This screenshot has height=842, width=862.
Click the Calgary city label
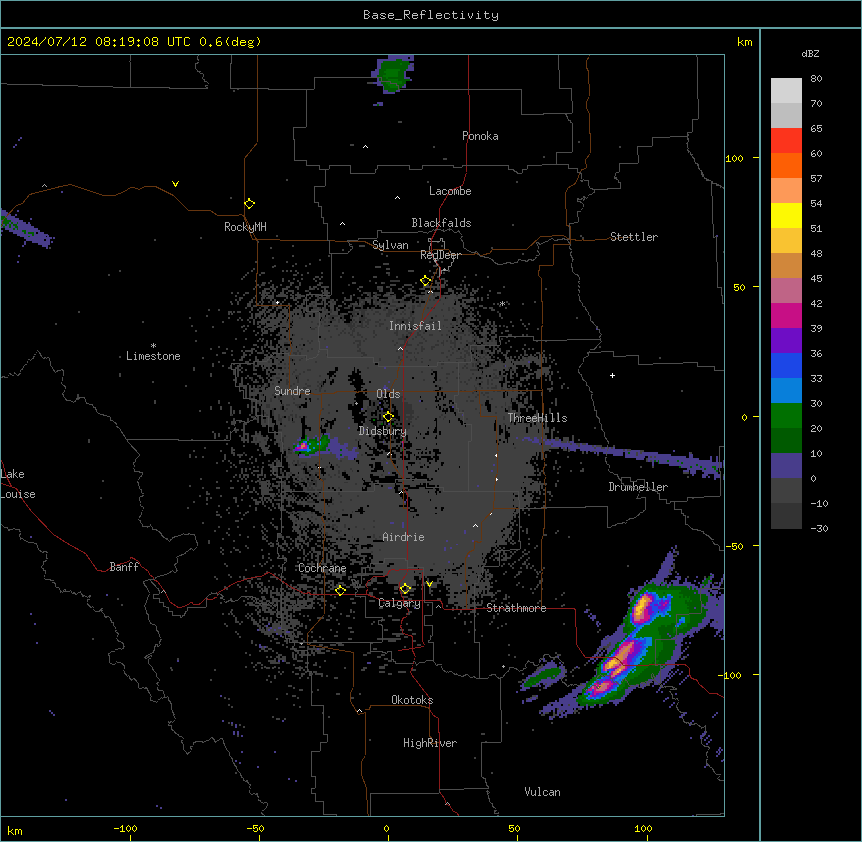[x=399, y=603]
